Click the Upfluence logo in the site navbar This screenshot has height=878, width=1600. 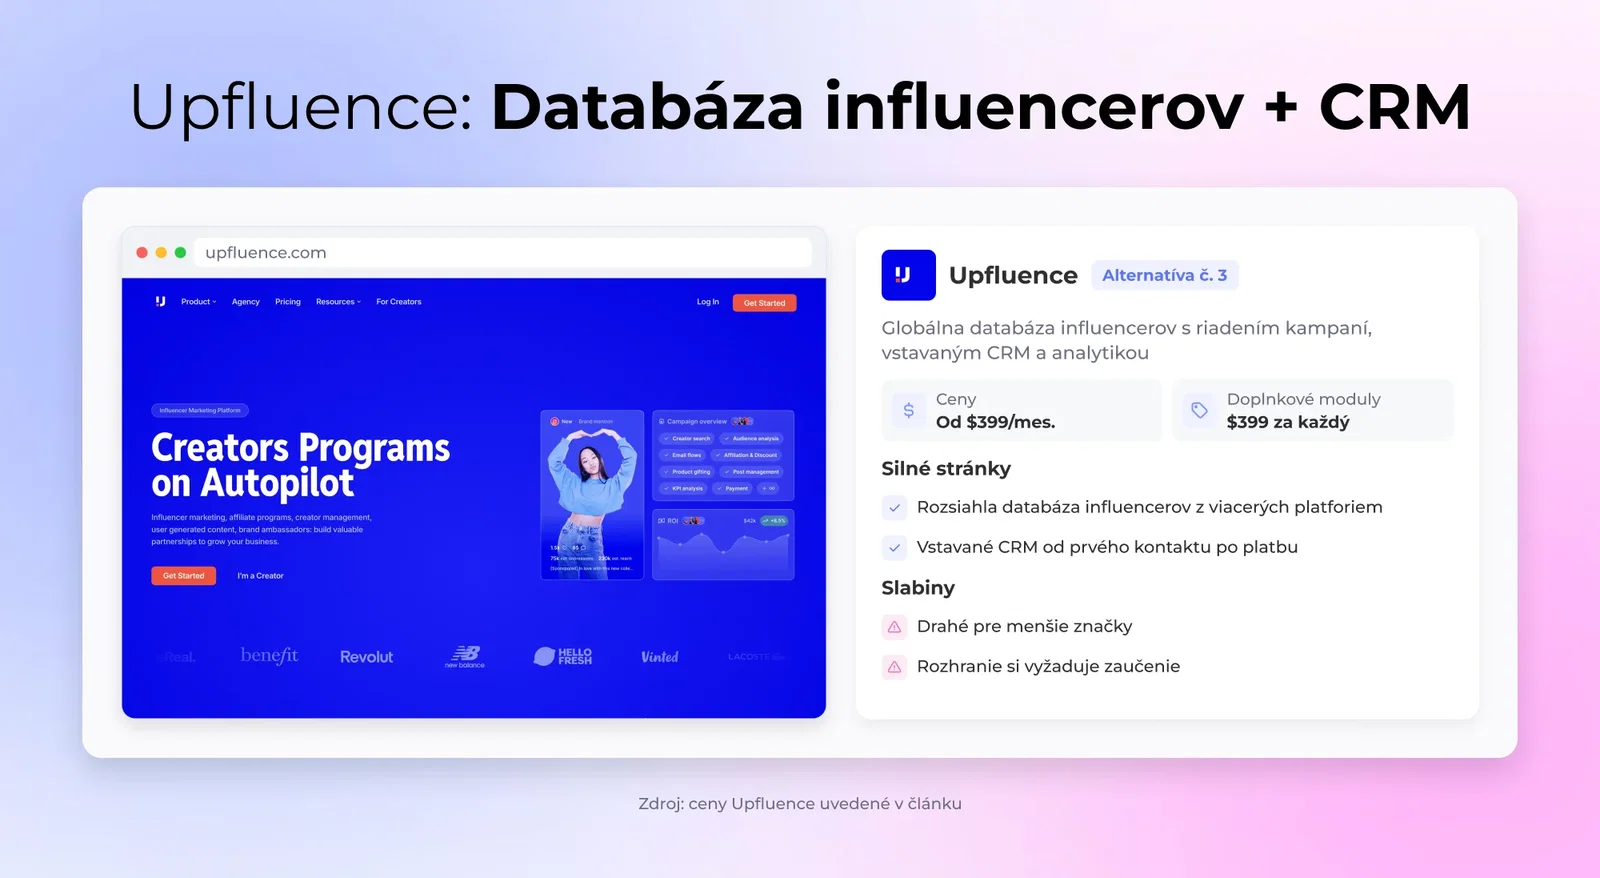(x=160, y=301)
